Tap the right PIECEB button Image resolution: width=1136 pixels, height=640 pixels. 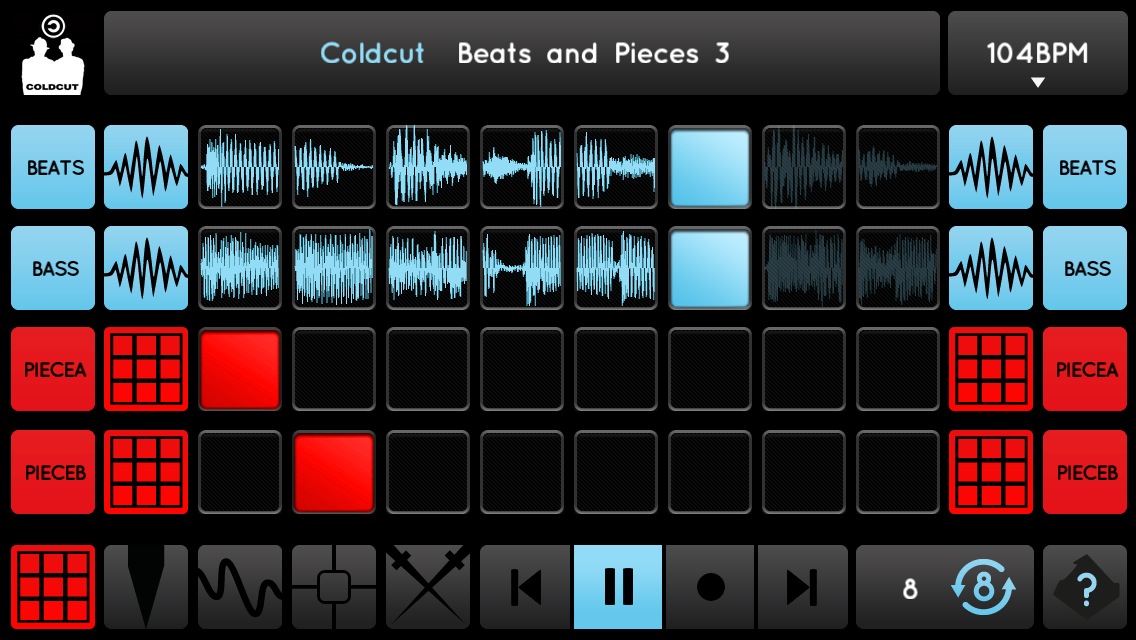point(1085,473)
